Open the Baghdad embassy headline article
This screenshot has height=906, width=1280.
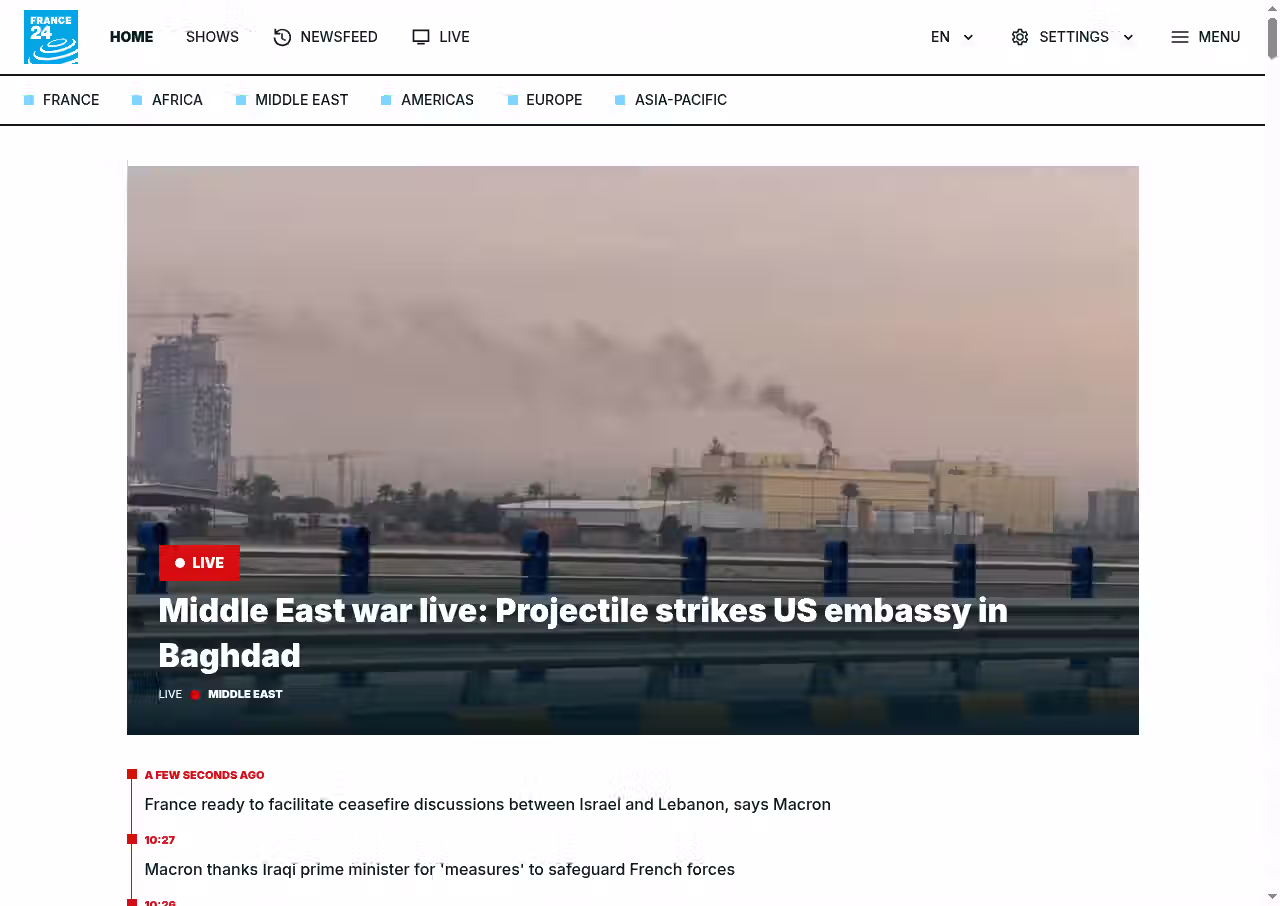(x=583, y=632)
